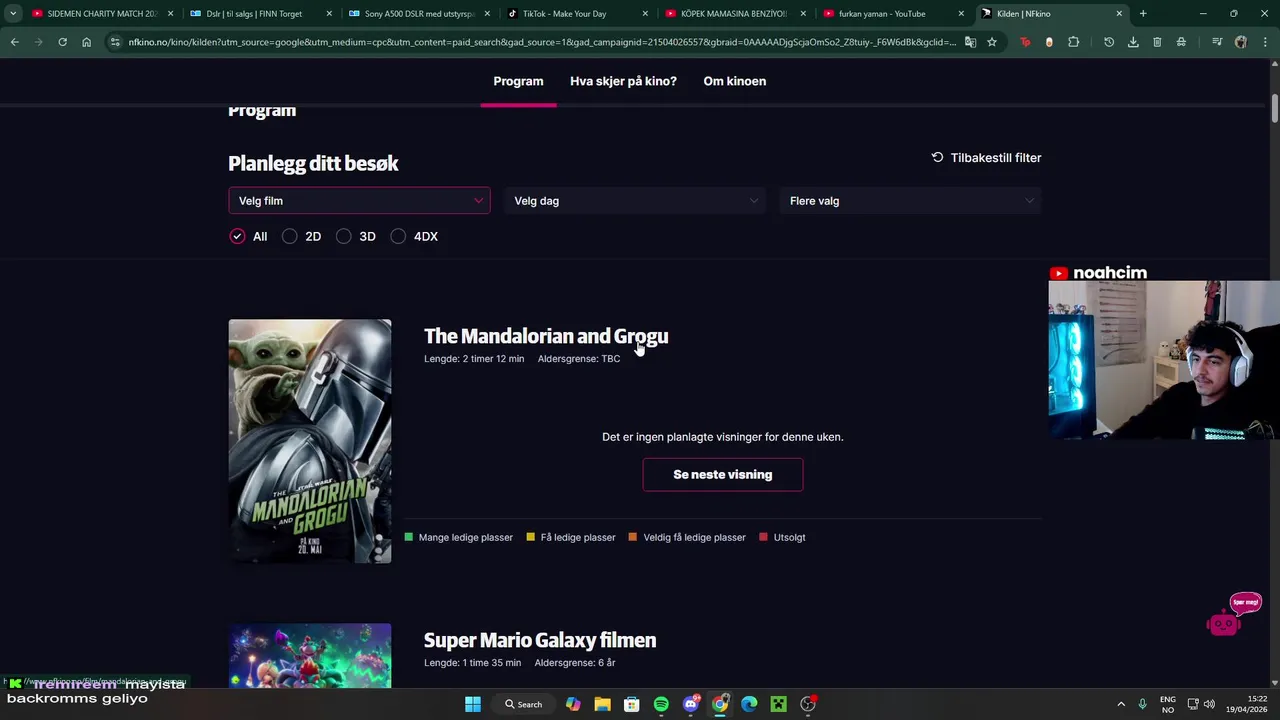Click the incognito hat-and-glasses toolbar icon
This screenshot has height=720, width=1280.
(x=1181, y=42)
